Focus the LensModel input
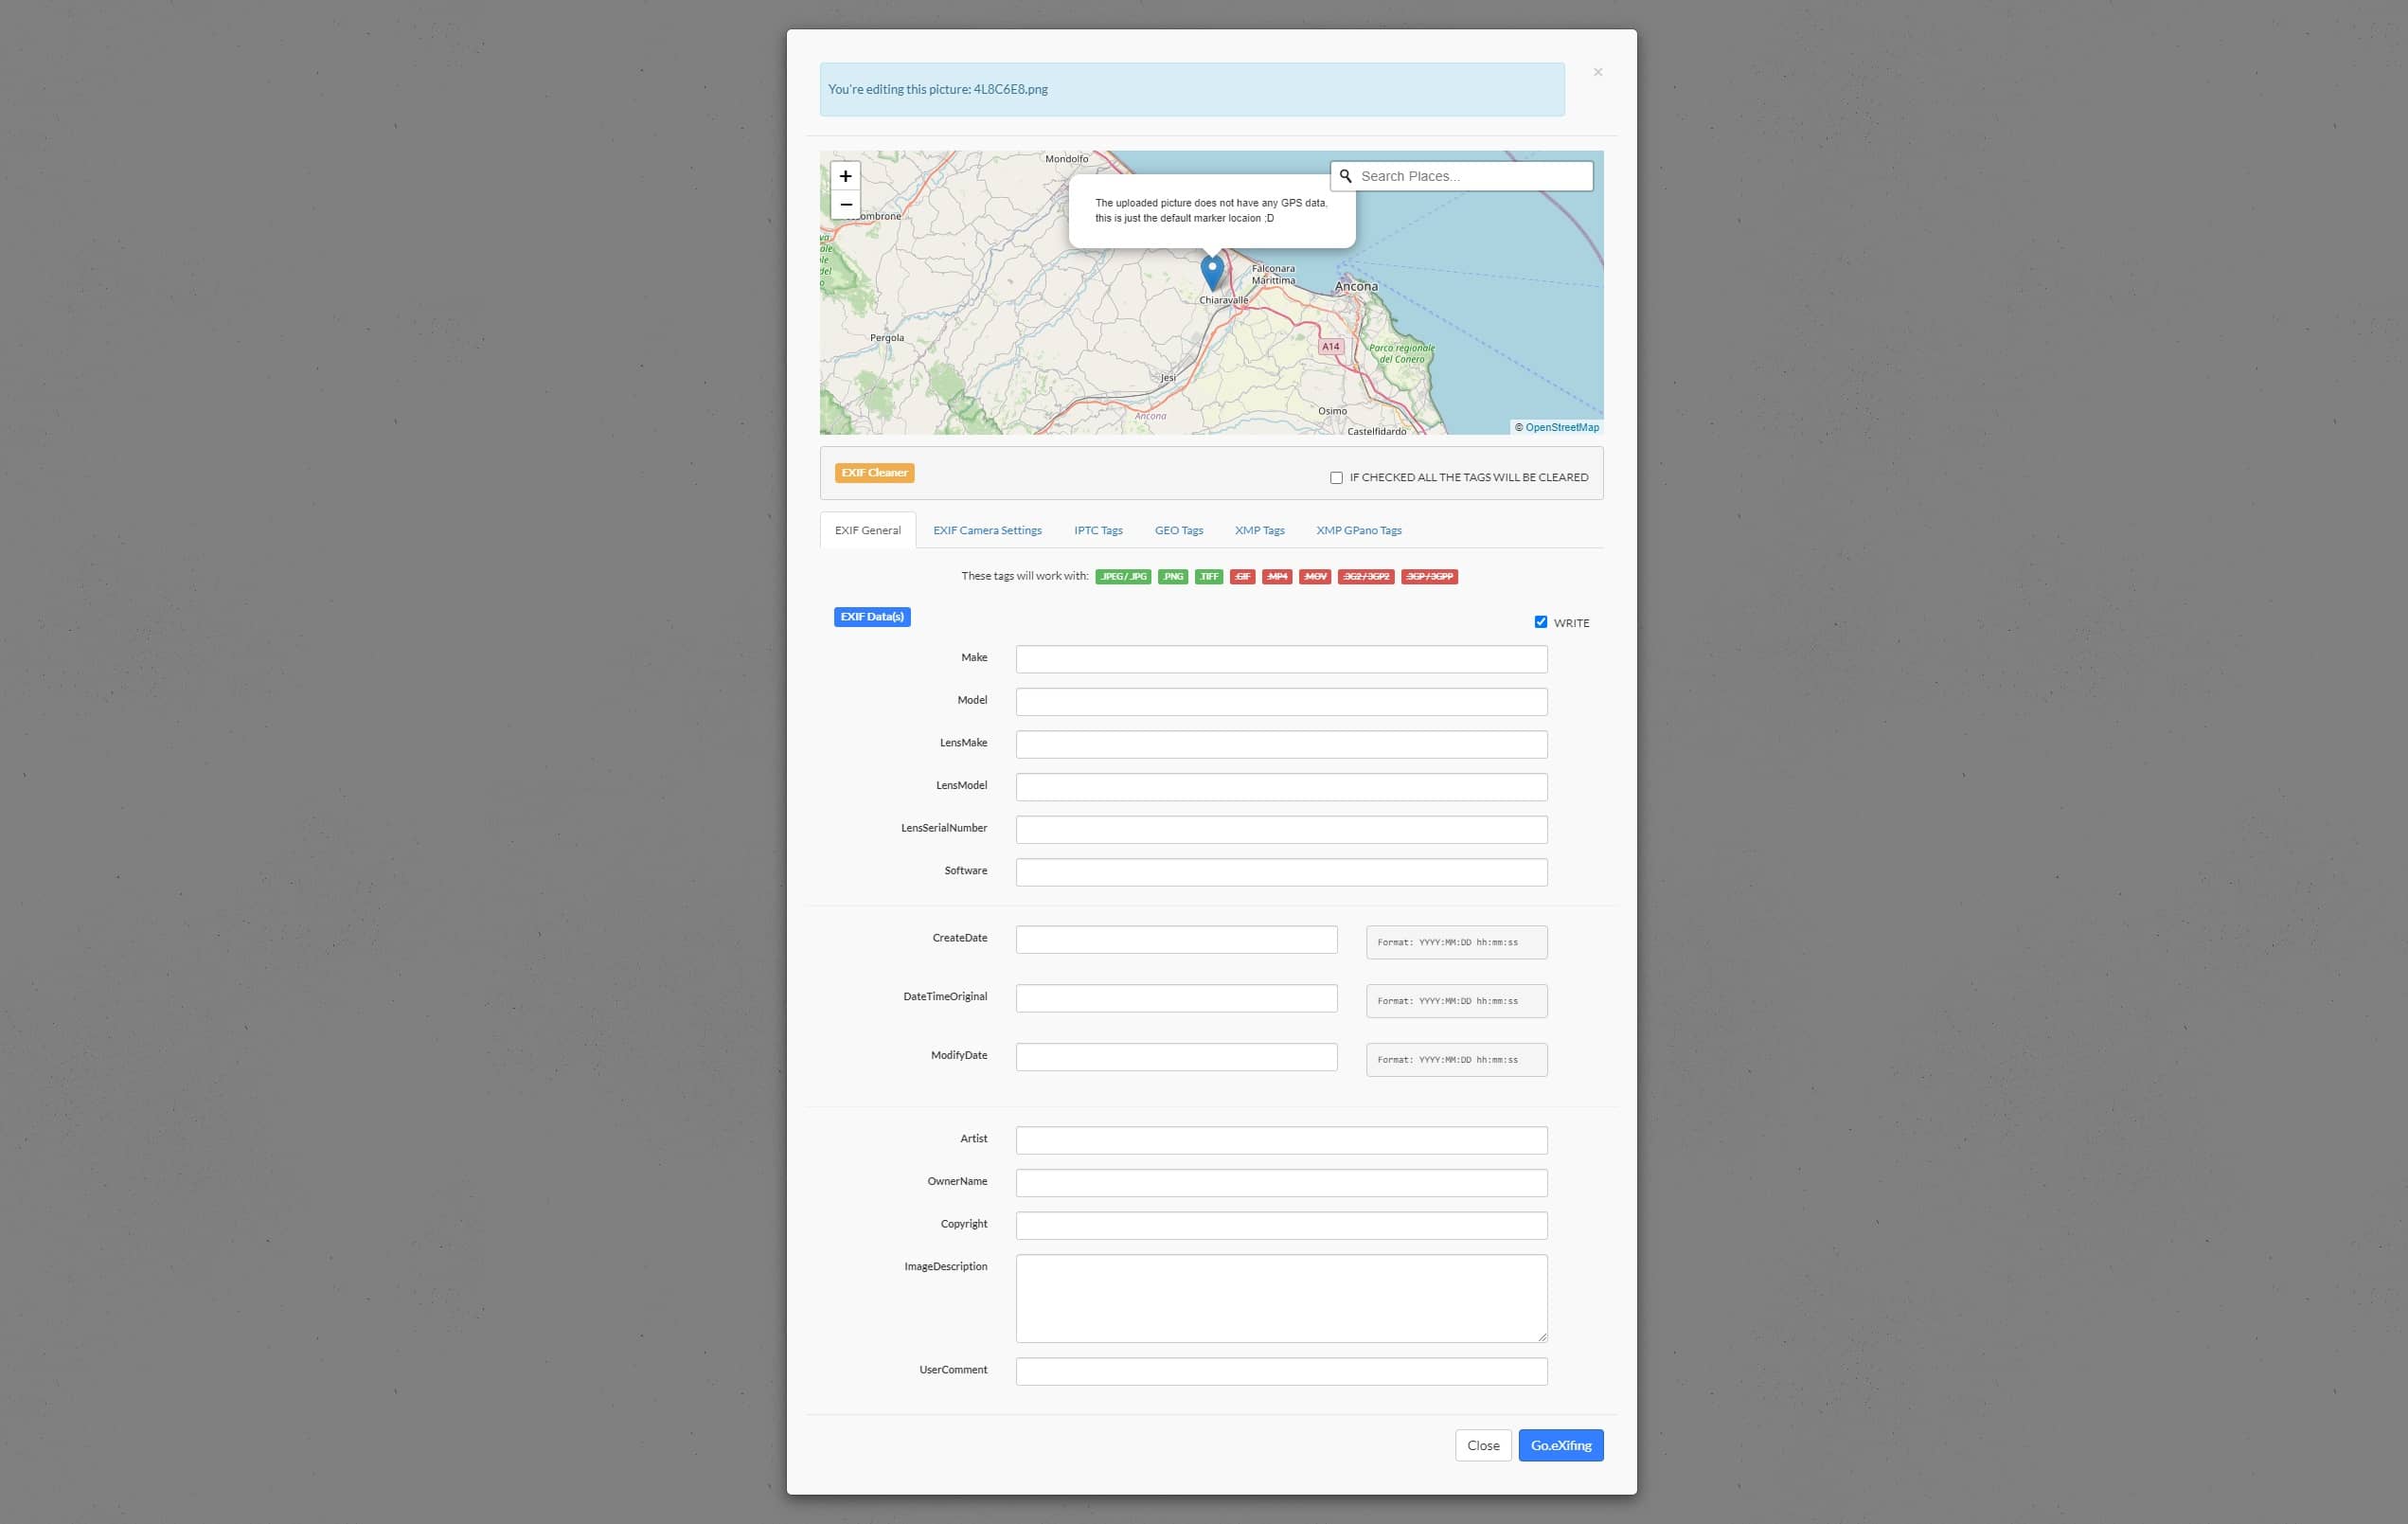The width and height of the screenshot is (2408, 1524). tap(1281, 787)
